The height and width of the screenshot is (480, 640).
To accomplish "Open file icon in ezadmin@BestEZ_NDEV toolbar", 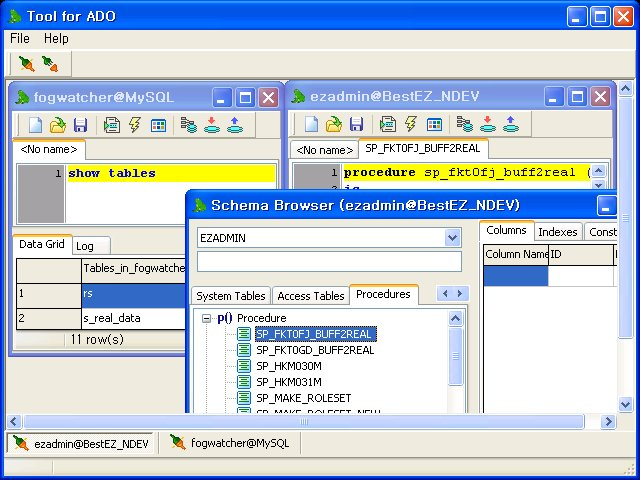I will point(333,124).
